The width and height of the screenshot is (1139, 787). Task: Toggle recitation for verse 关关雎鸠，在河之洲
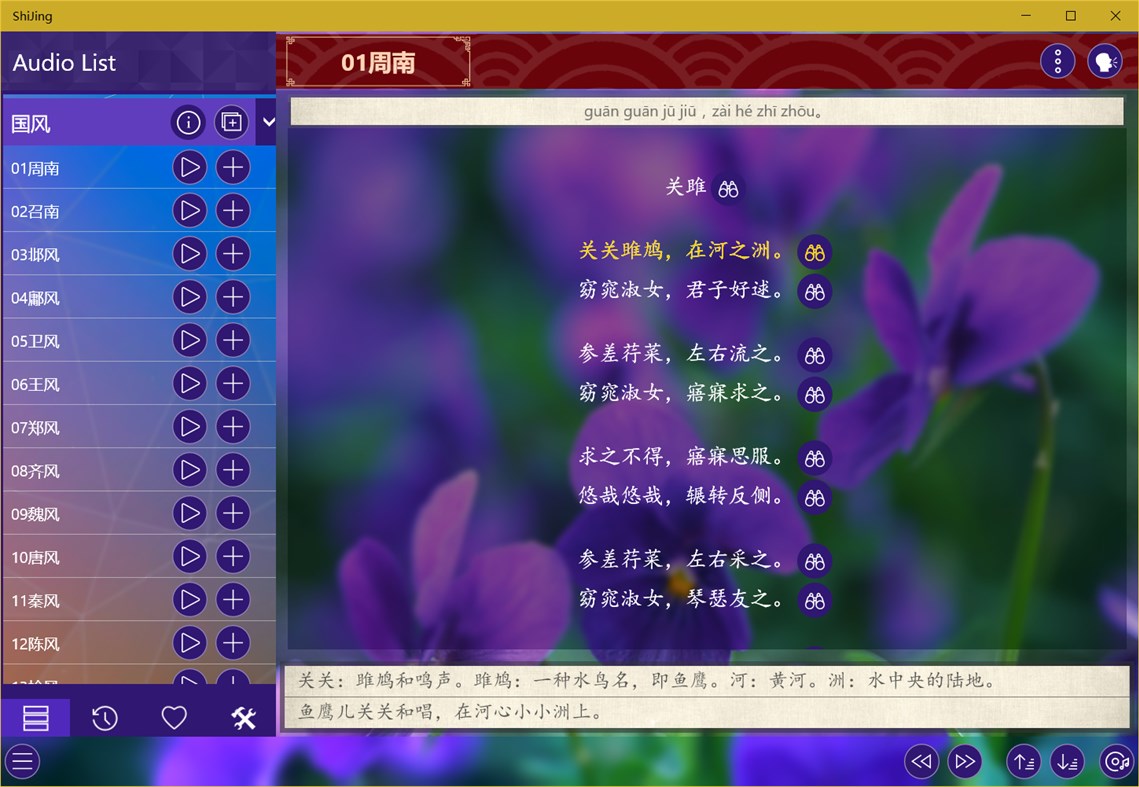tap(814, 252)
